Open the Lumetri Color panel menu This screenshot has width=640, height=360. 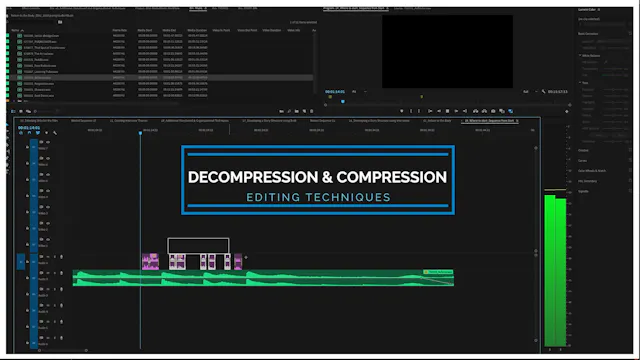(x=599, y=9)
